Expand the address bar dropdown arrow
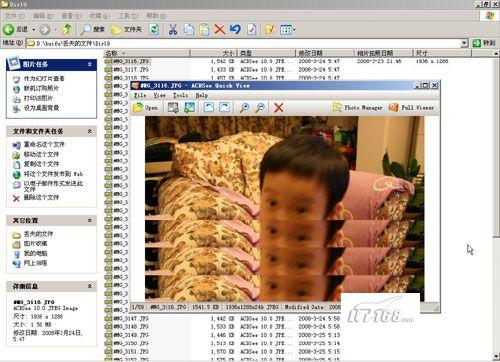The height and width of the screenshot is (362, 500). coord(464,43)
